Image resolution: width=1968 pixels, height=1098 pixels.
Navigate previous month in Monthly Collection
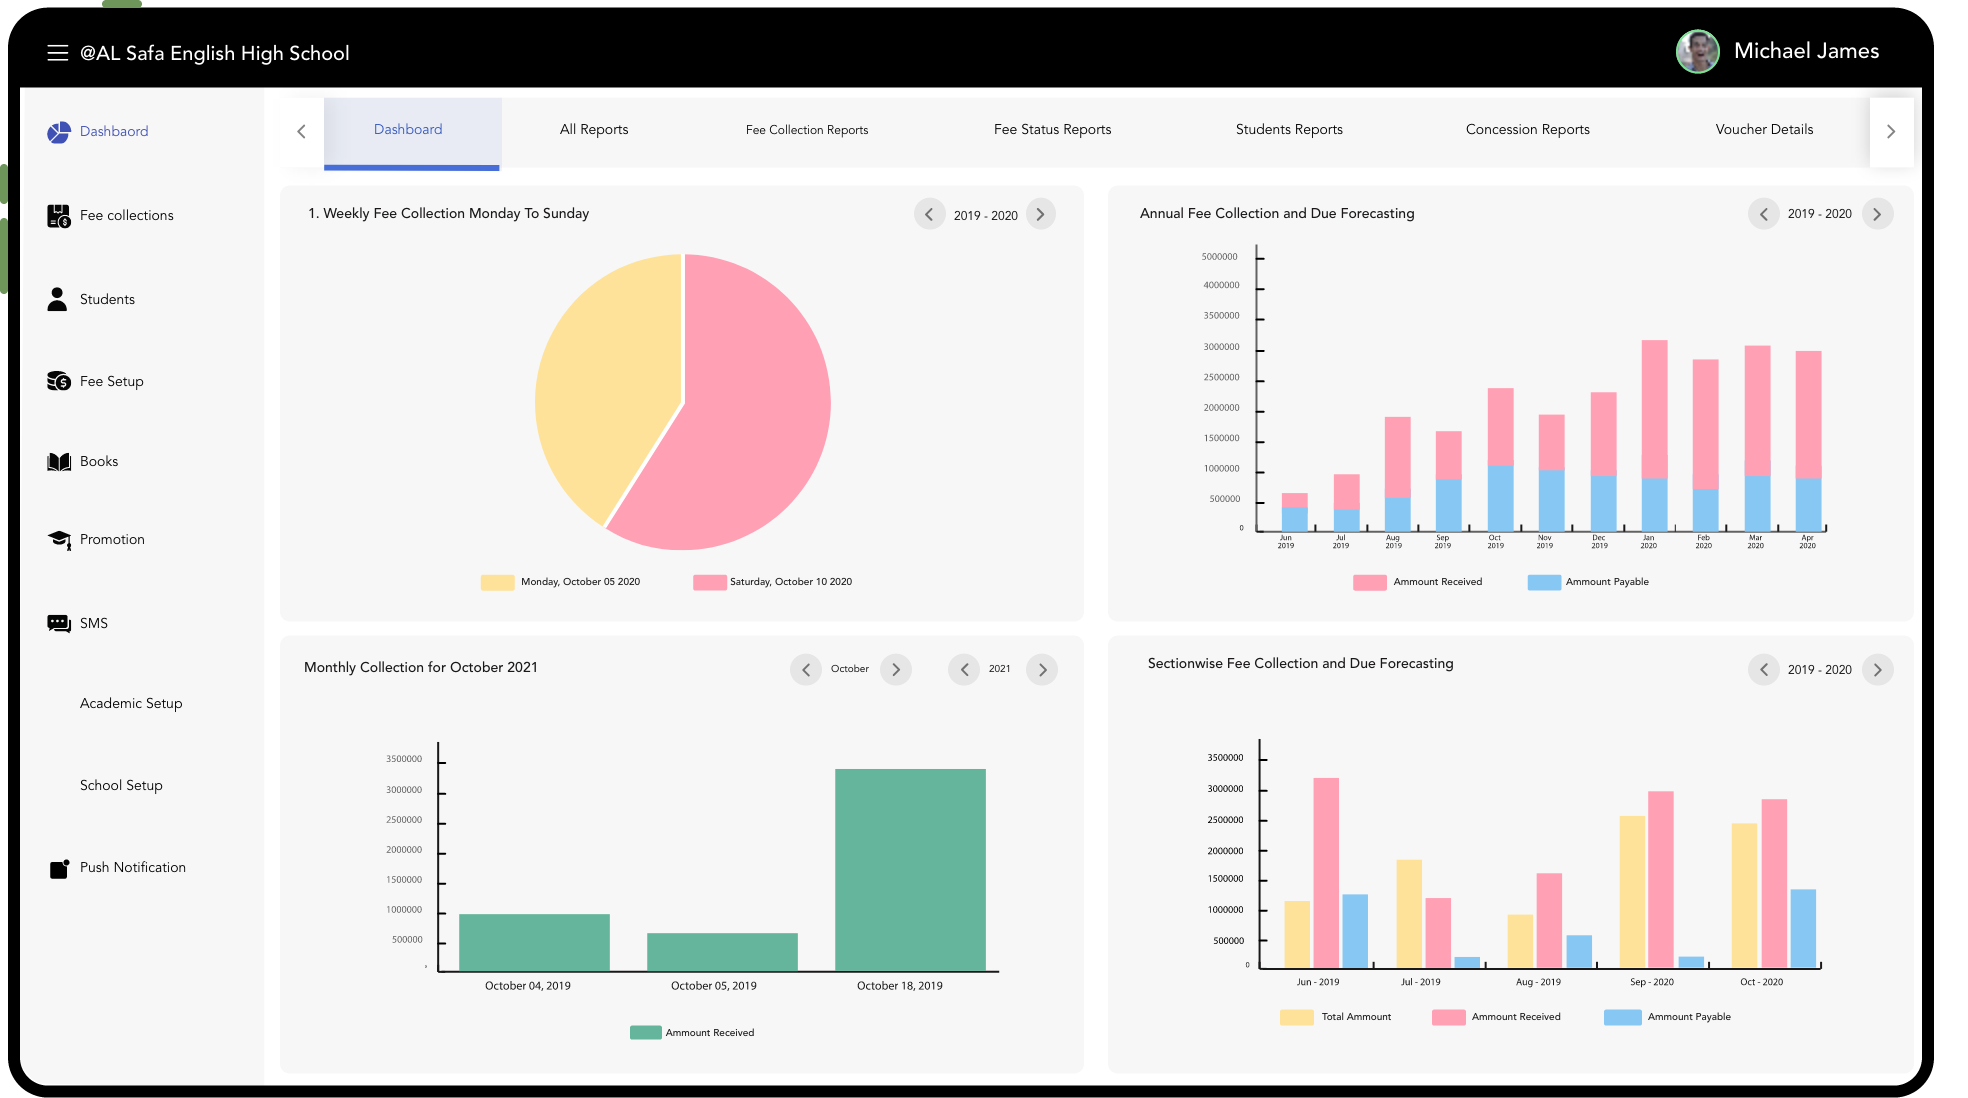pos(807,669)
